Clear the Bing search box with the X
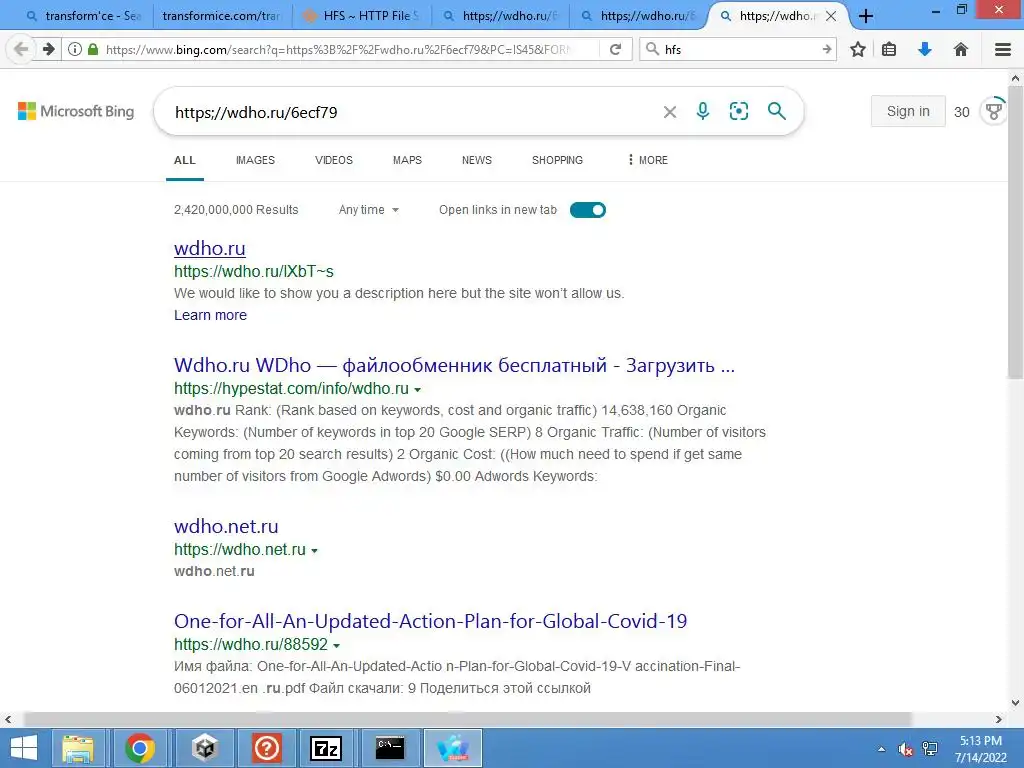The height and width of the screenshot is (768, 1024). pos(669,112)
